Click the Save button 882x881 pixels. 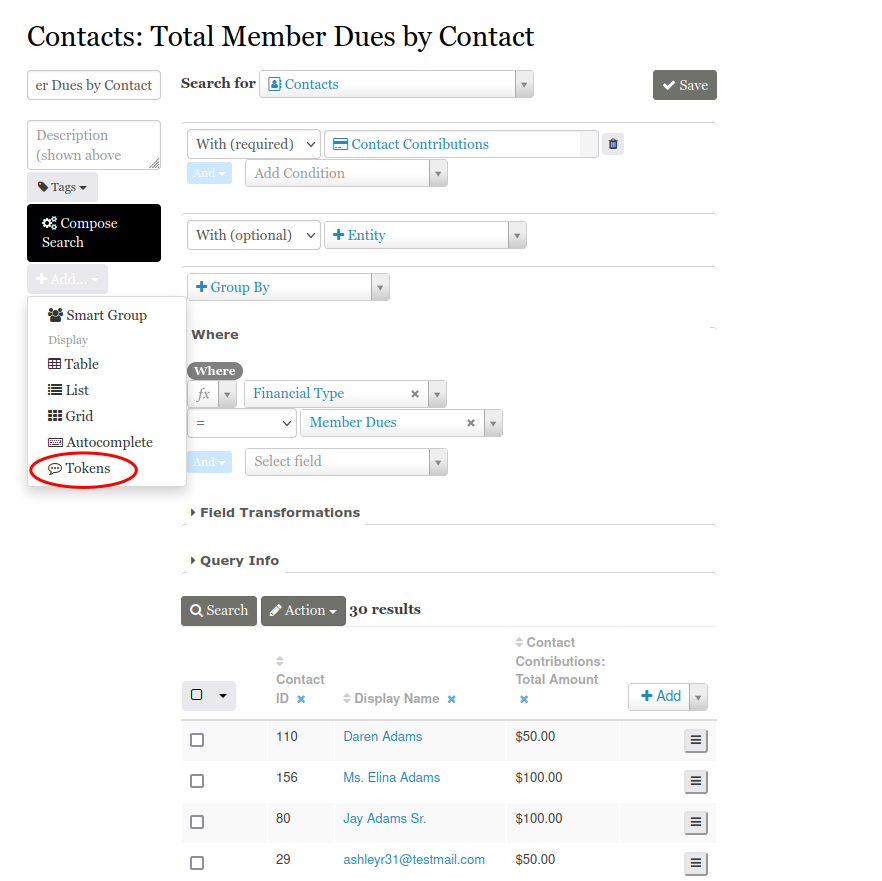coord(685,85)
